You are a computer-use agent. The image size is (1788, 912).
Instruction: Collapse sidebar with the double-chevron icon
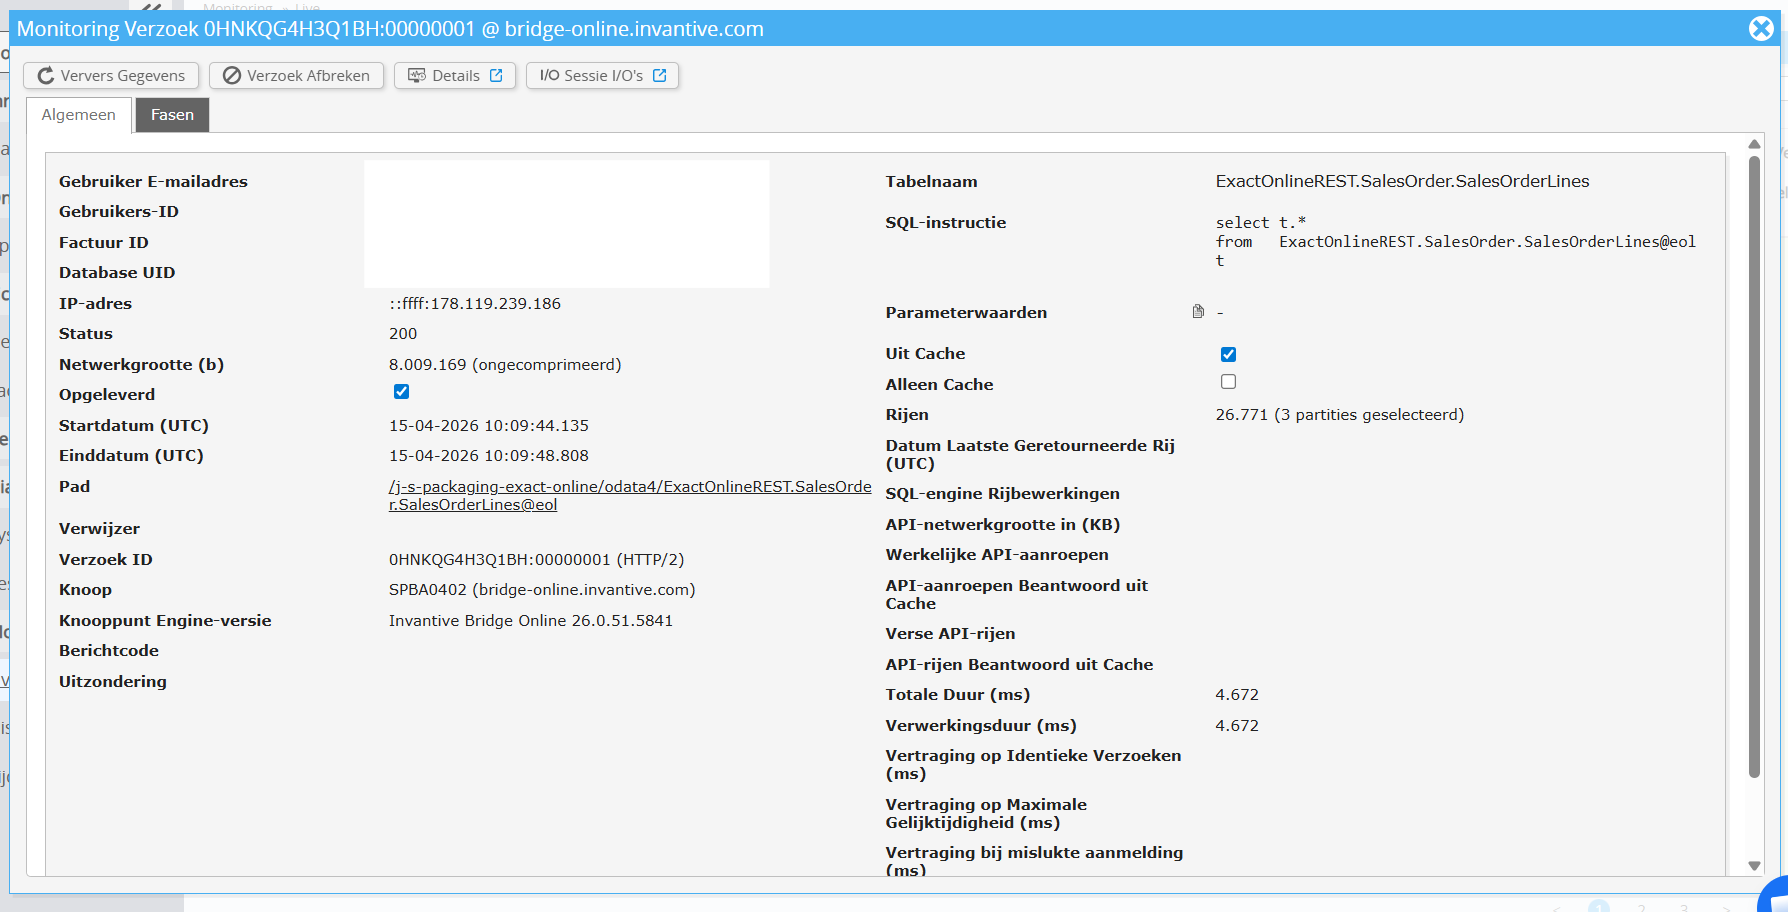[x=151, y=6]
